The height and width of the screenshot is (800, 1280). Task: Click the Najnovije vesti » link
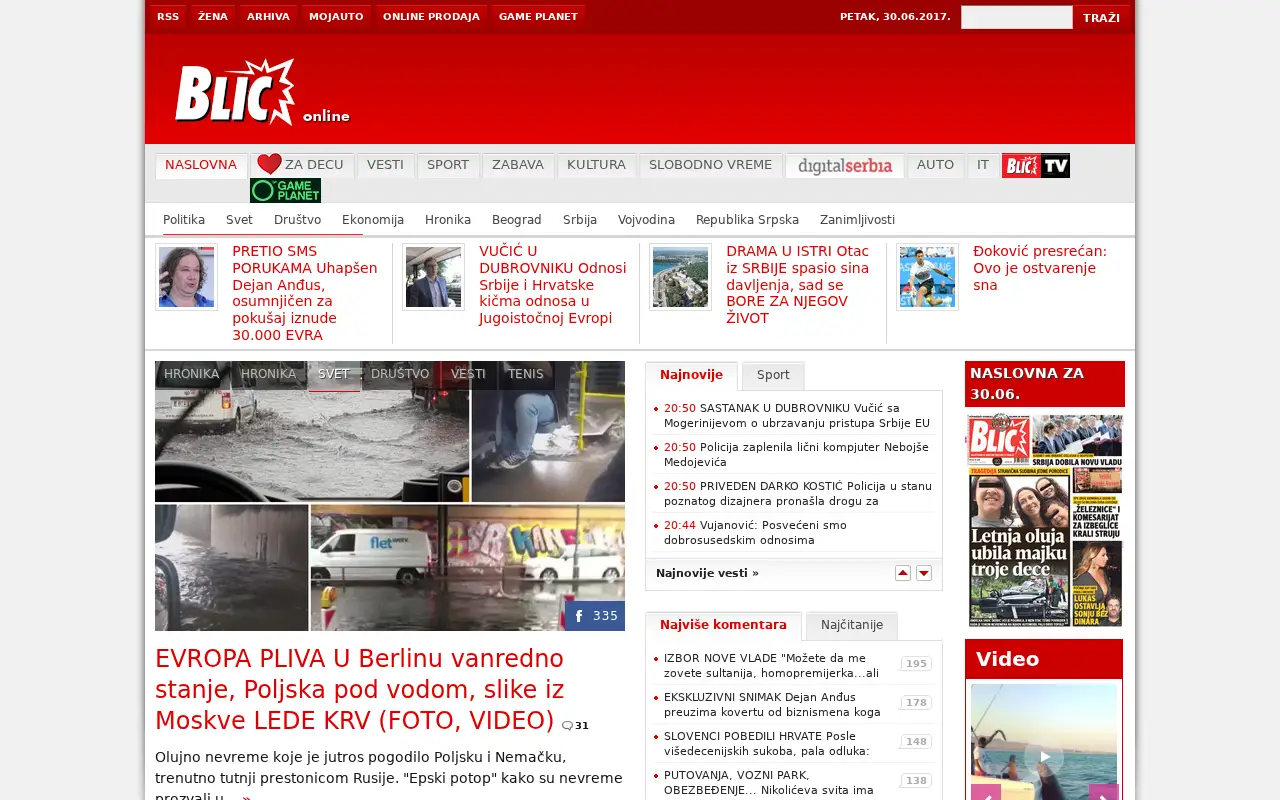point(707,573)
